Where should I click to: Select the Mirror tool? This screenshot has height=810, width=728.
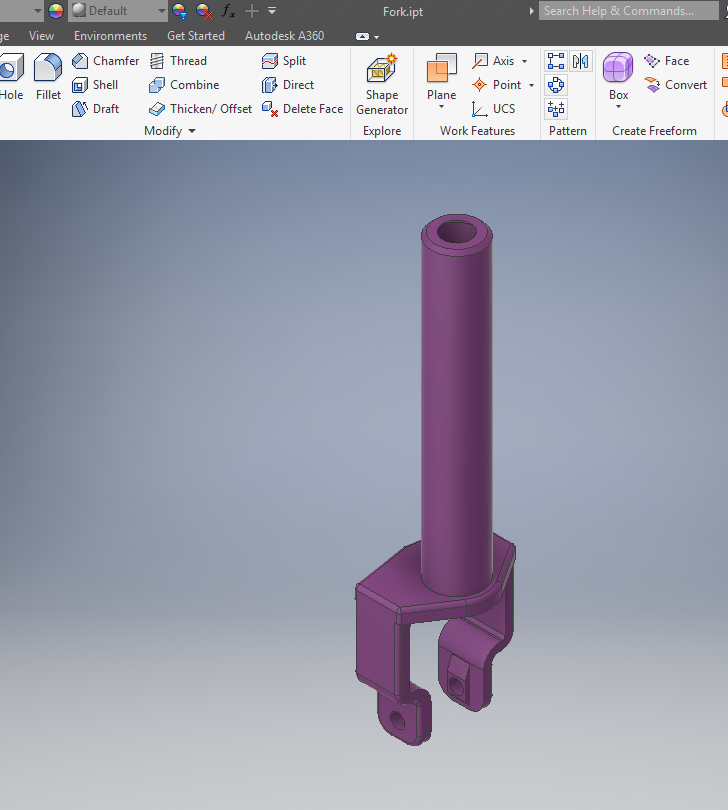[x=580, y=61]
